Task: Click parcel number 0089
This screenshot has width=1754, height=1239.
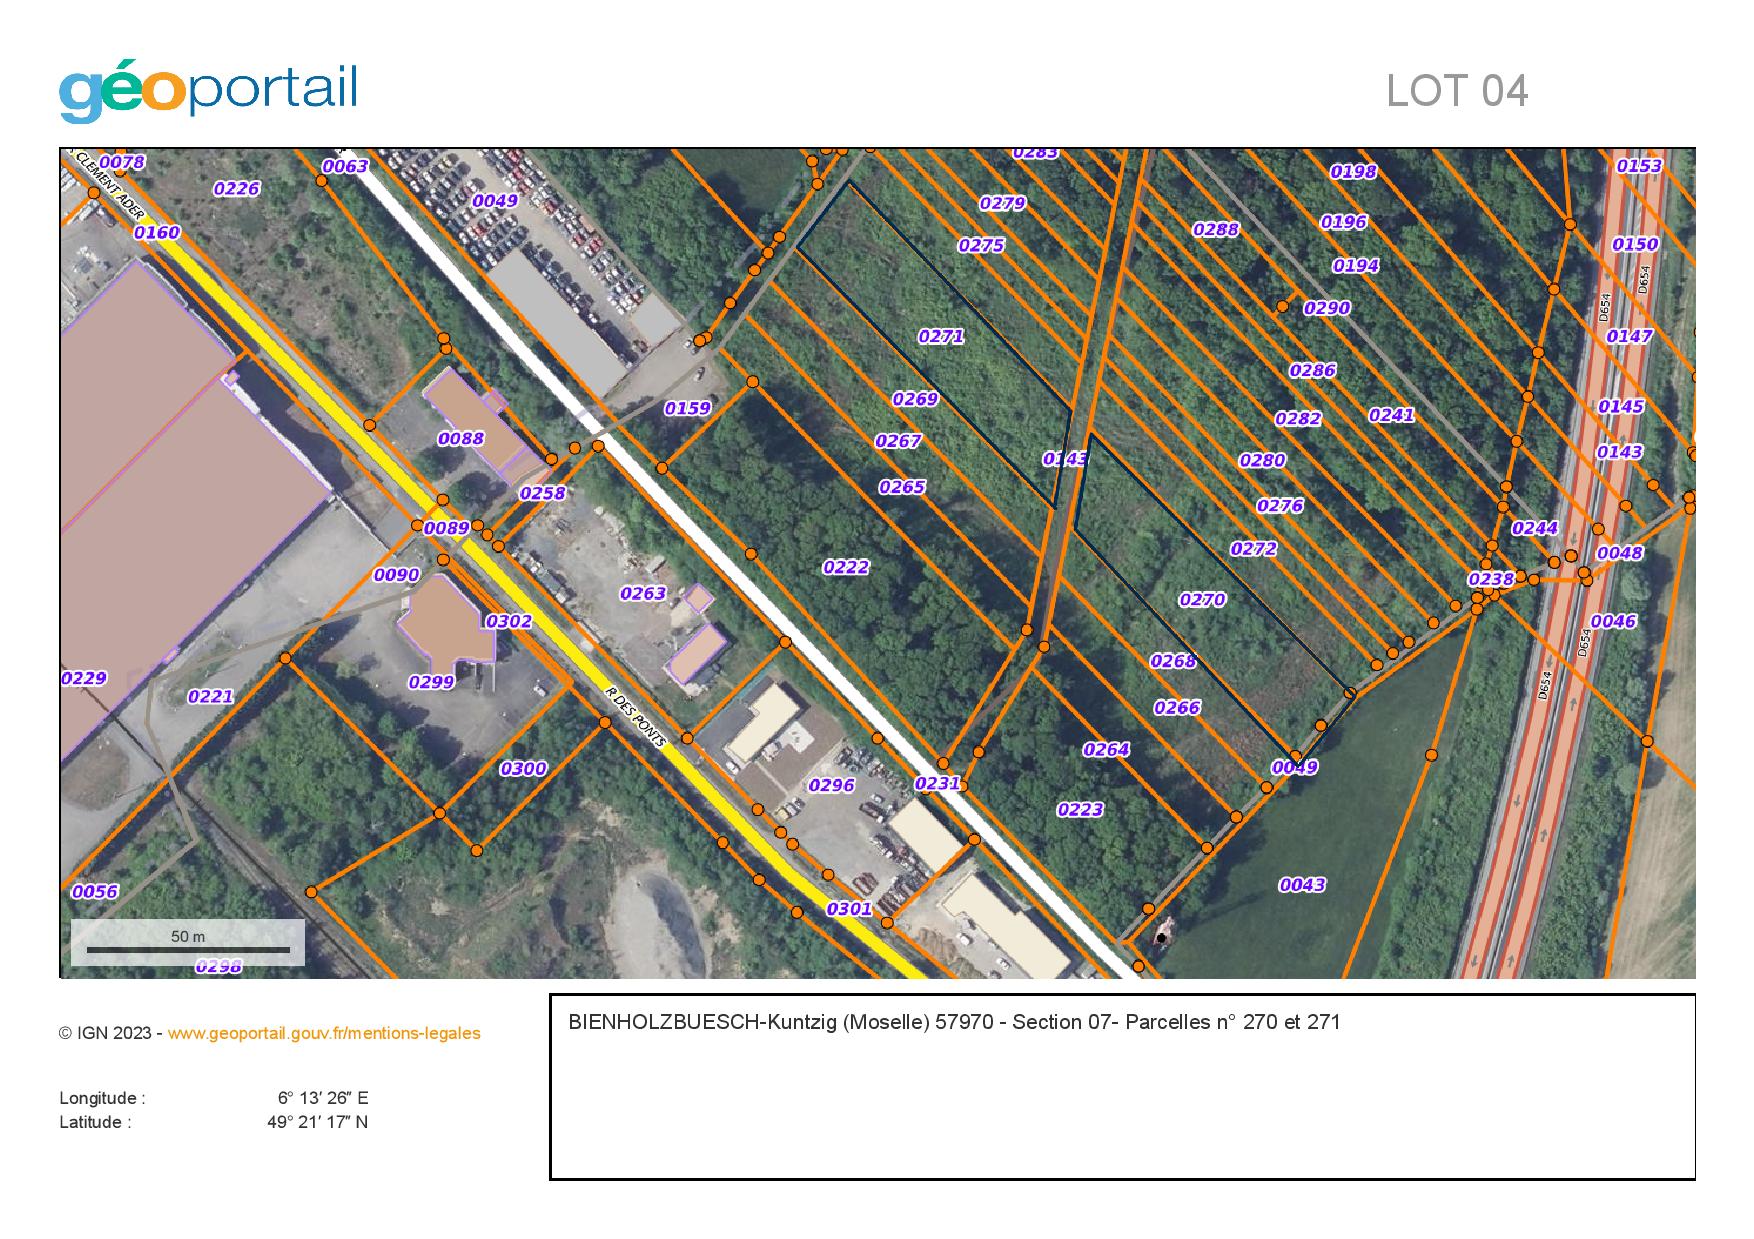Action: pyautogui.click(x=446, y=528)
